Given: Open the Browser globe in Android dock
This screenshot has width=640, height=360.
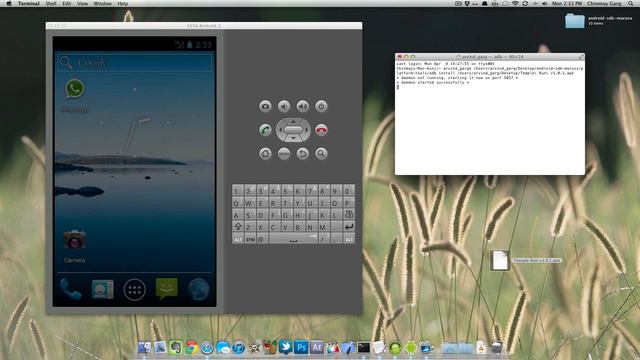Looking at the screenshot, I should [198, 289].
